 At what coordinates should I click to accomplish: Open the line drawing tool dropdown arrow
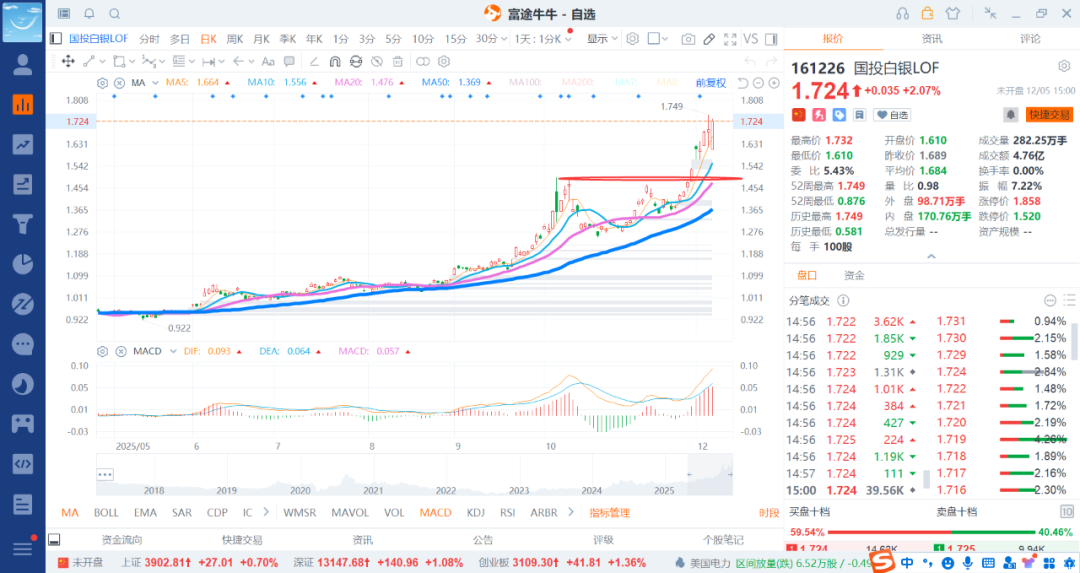102,61
